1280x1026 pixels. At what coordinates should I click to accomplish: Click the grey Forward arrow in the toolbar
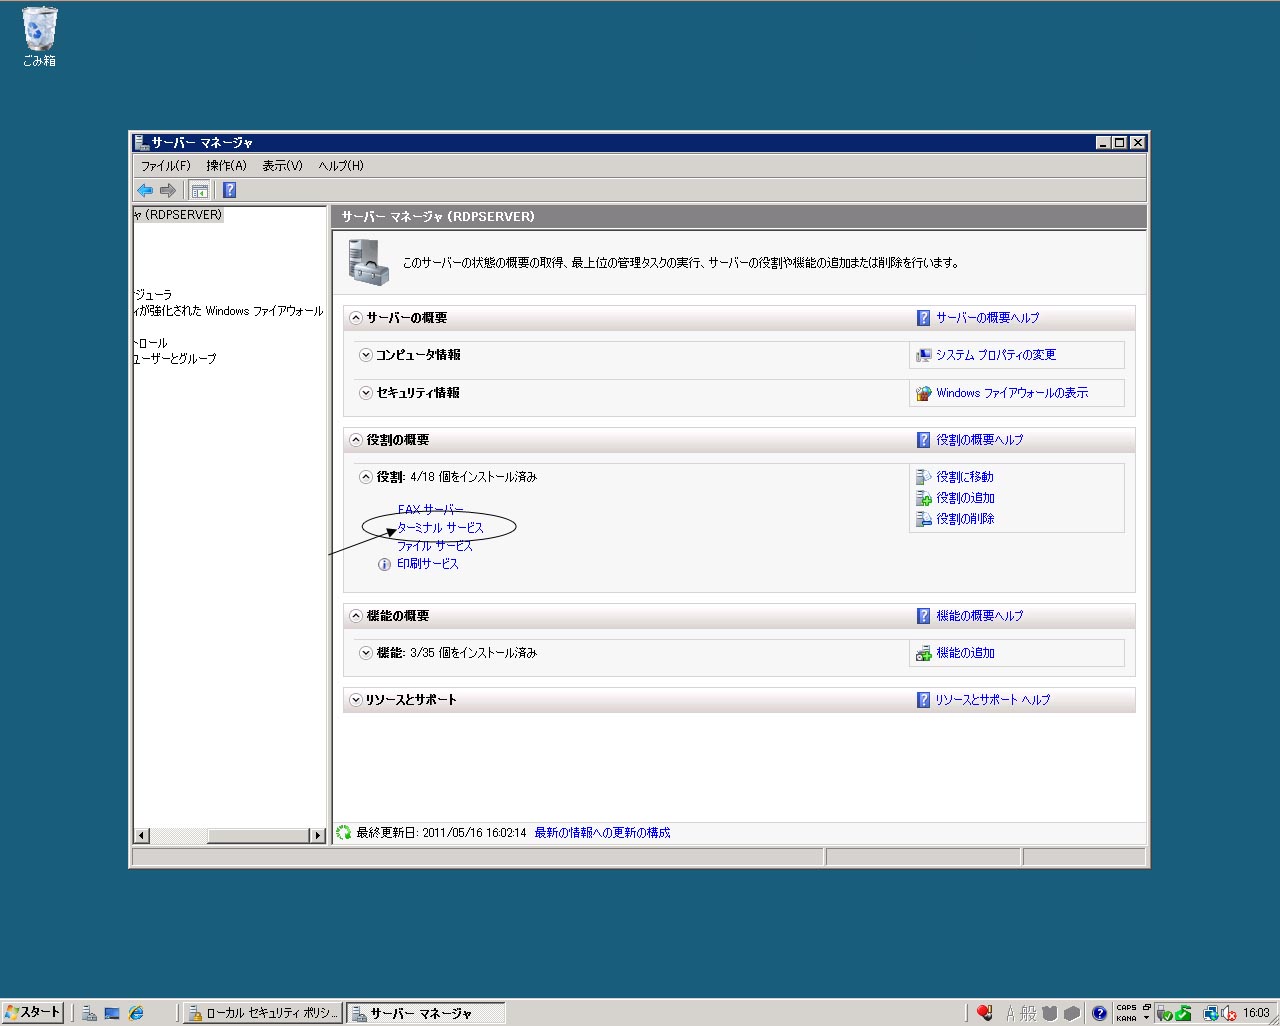(168, 190)
